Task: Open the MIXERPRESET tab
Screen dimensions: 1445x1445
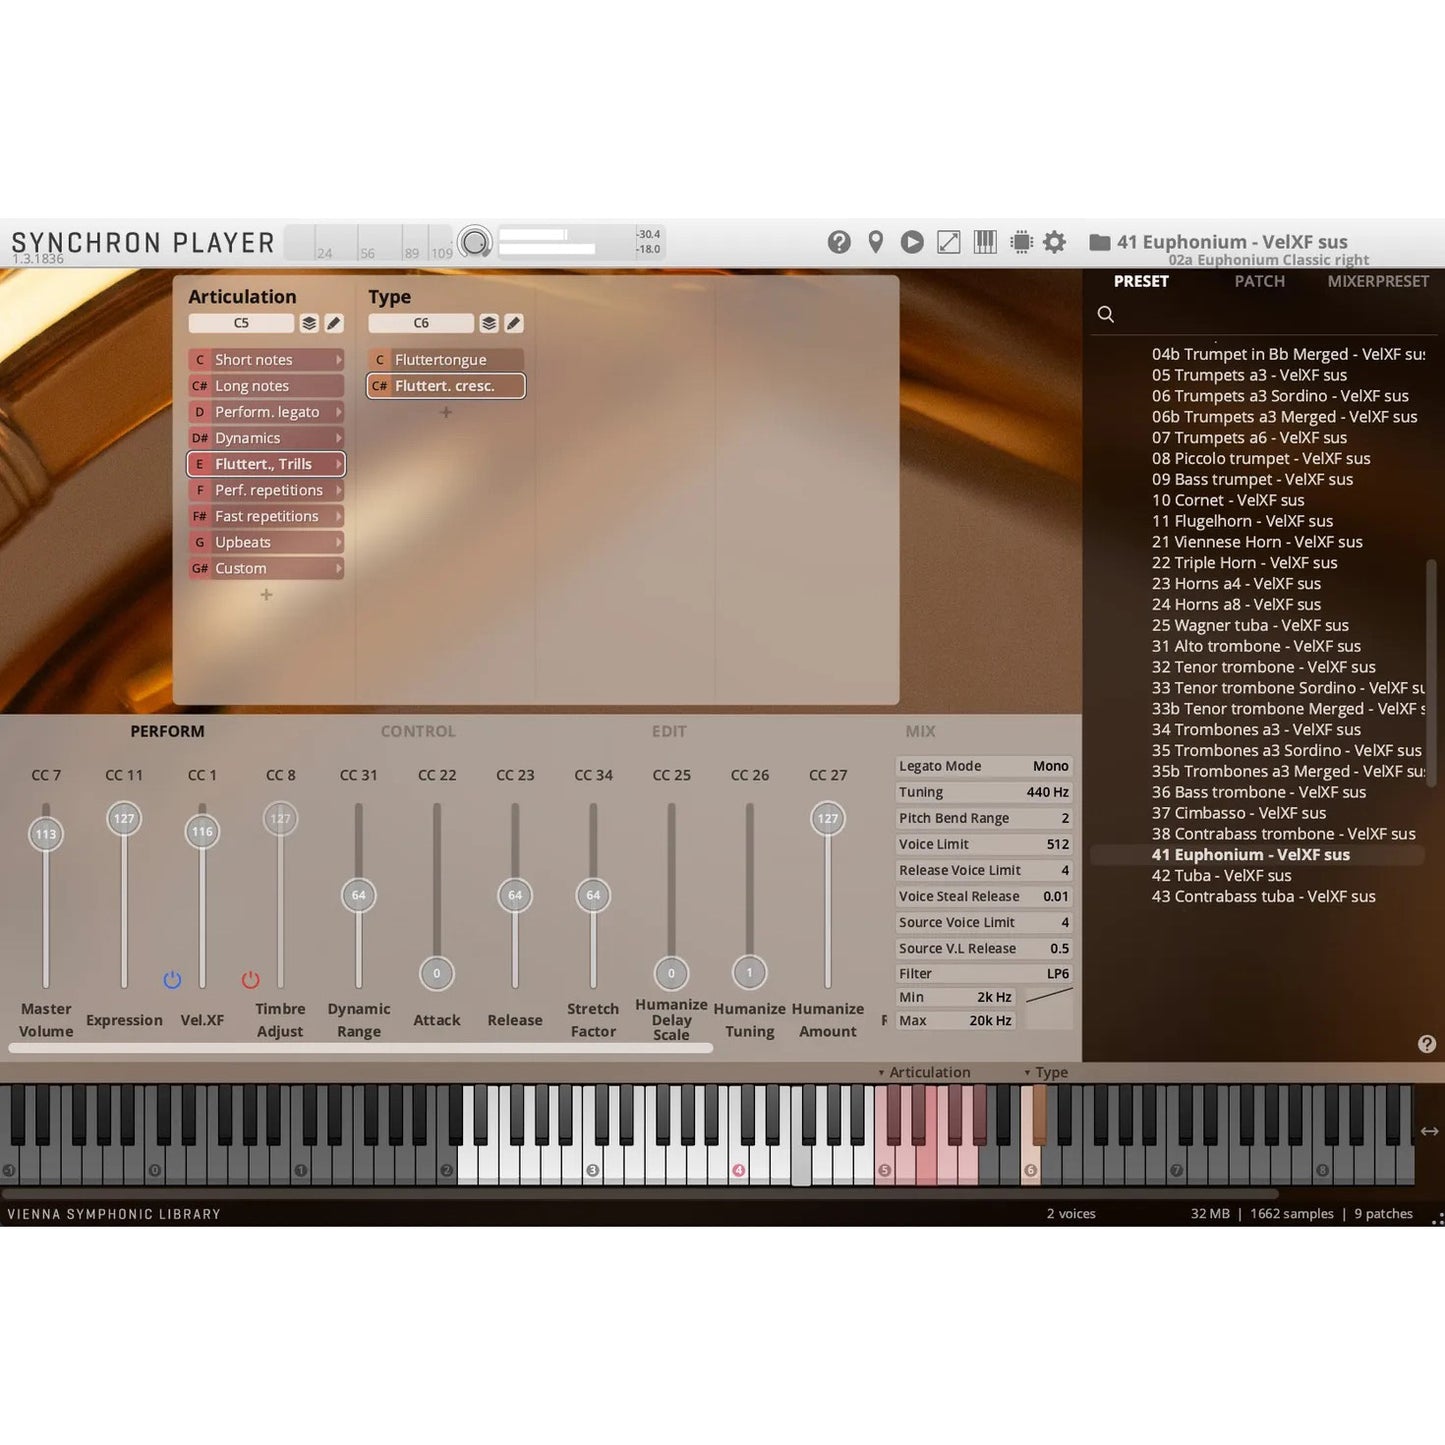Action: 1378,281
